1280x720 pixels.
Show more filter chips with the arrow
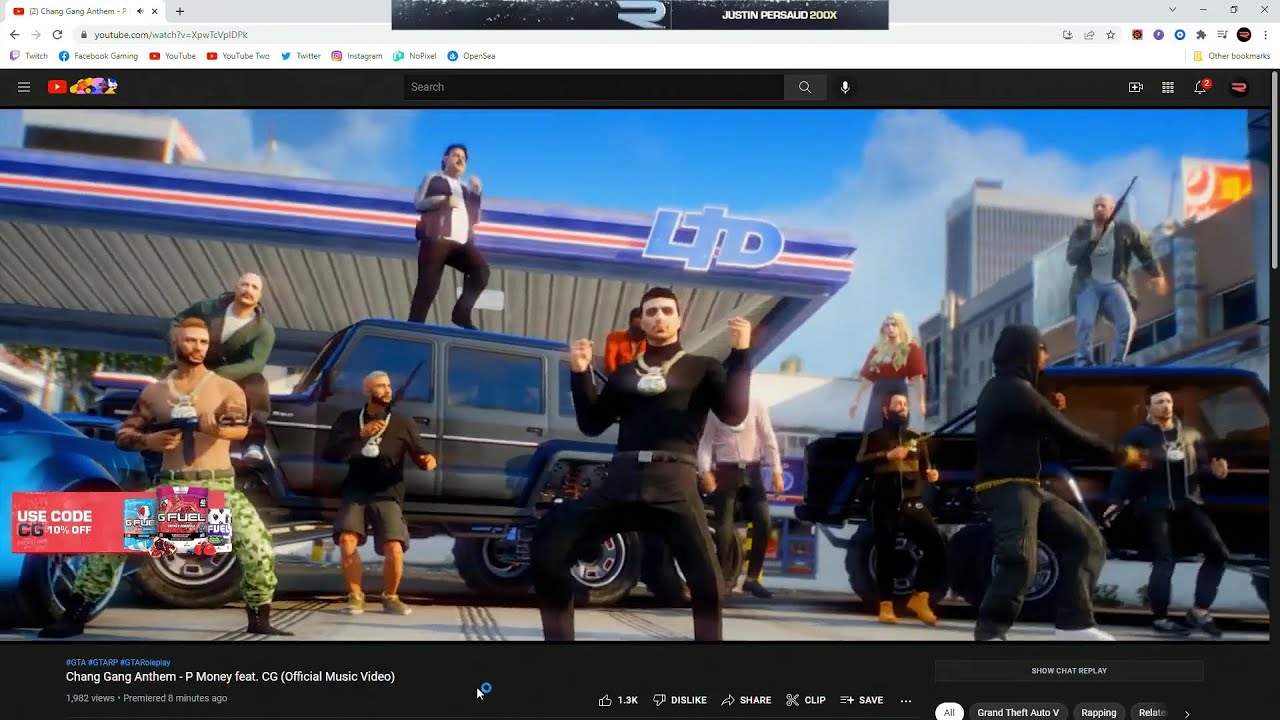tap(1187, 713)
